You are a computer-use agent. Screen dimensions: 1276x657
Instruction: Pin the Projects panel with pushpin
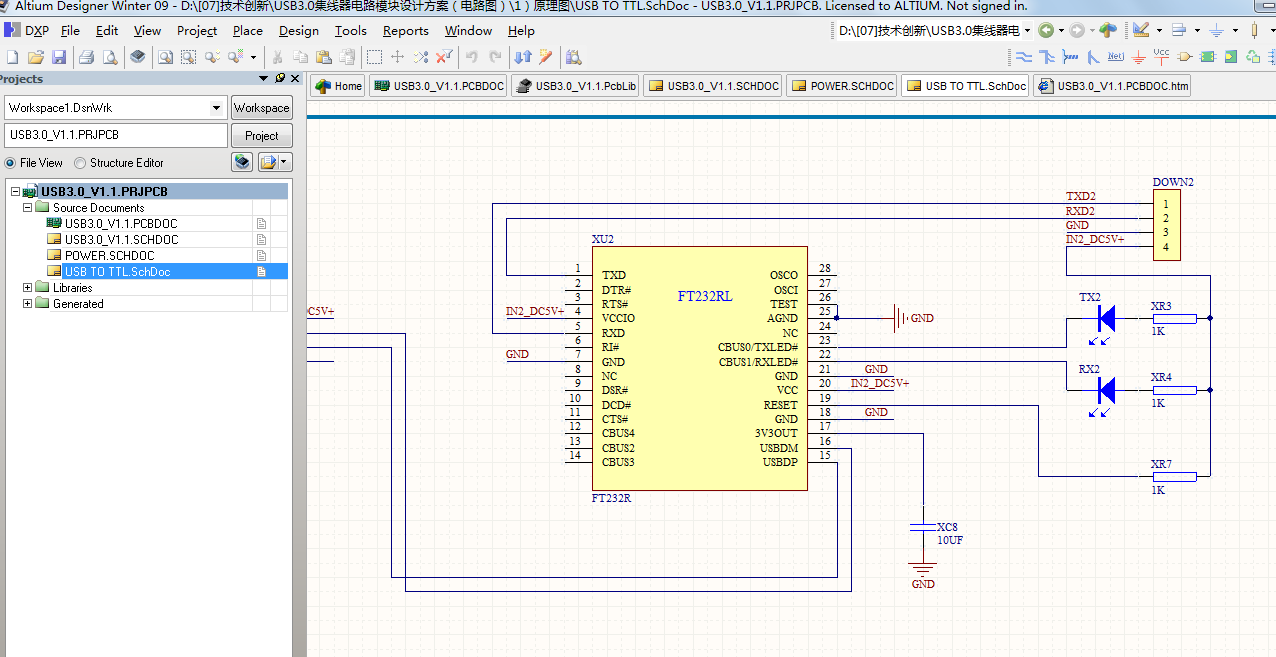click(280, 78)
